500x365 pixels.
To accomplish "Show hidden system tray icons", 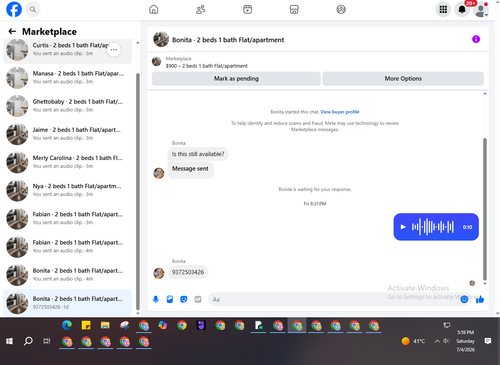I will tap(437, 341).
